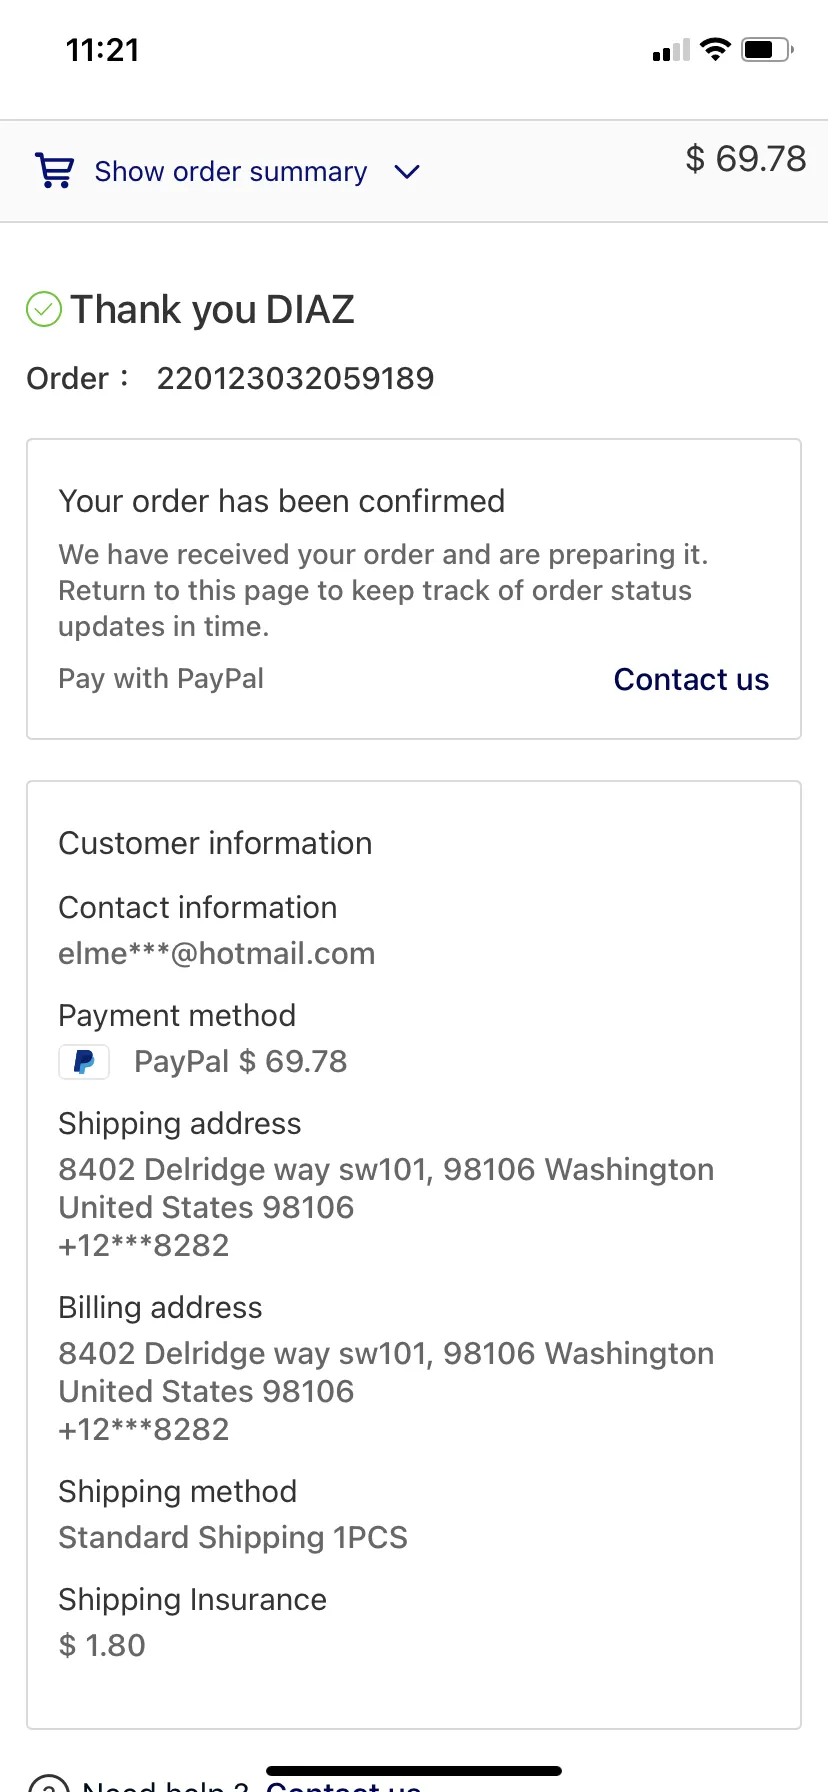Screen dimensions: 828x1792
Task: Tap the Wi-Fi status icon
Action: (715, 49)
